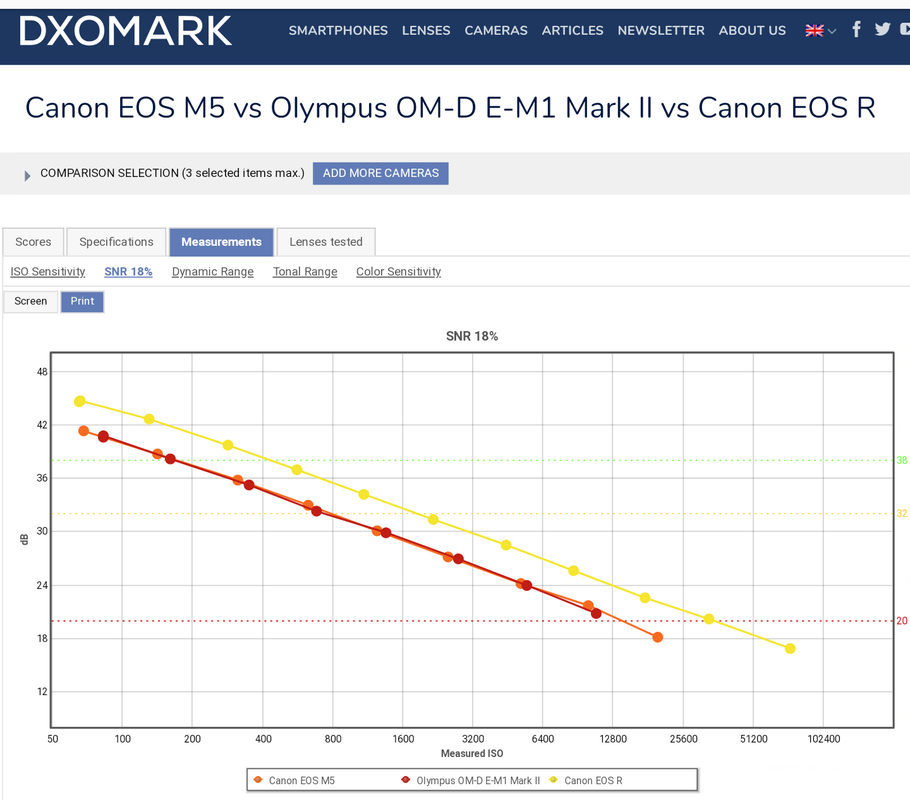
Task: Go to ARTICLES section
Action: point(573,30)
